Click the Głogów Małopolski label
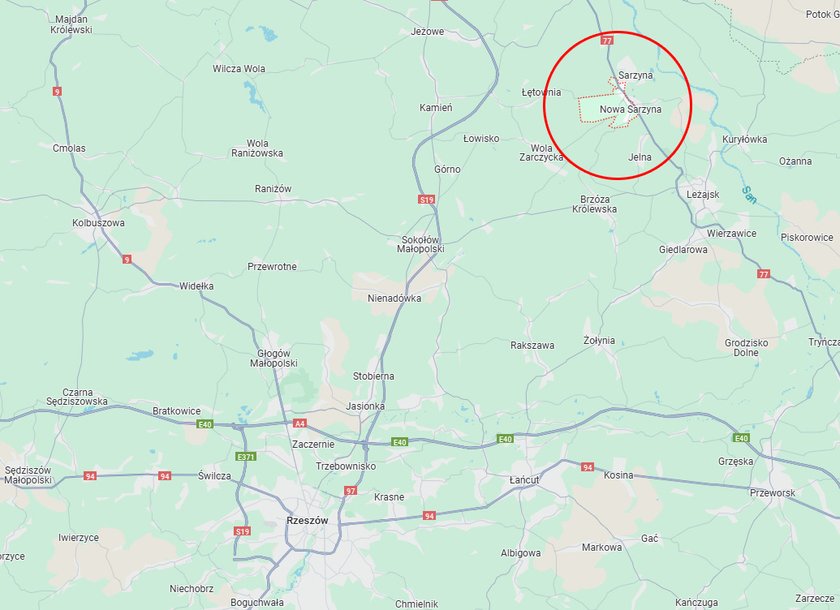 (274, 358)
